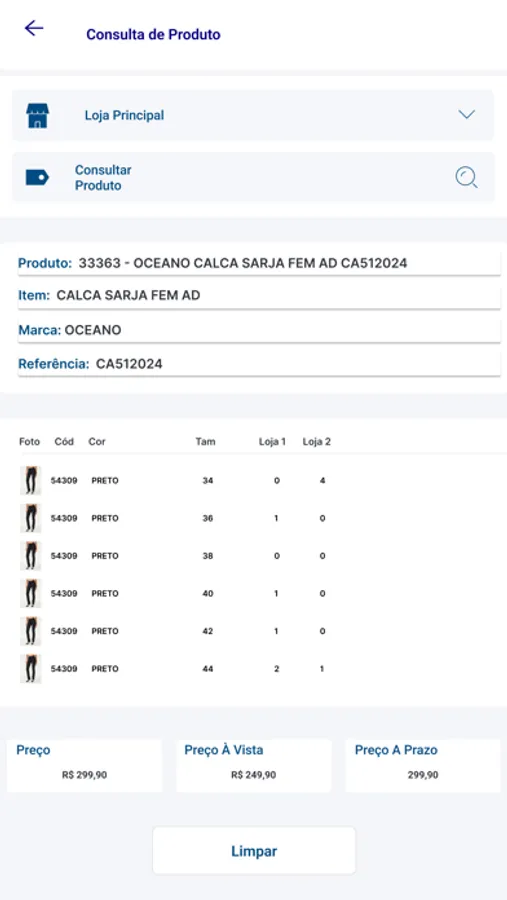
Task: Select the Item line CALCA SARJA FEM AD
Action: (x=259, y=296)
